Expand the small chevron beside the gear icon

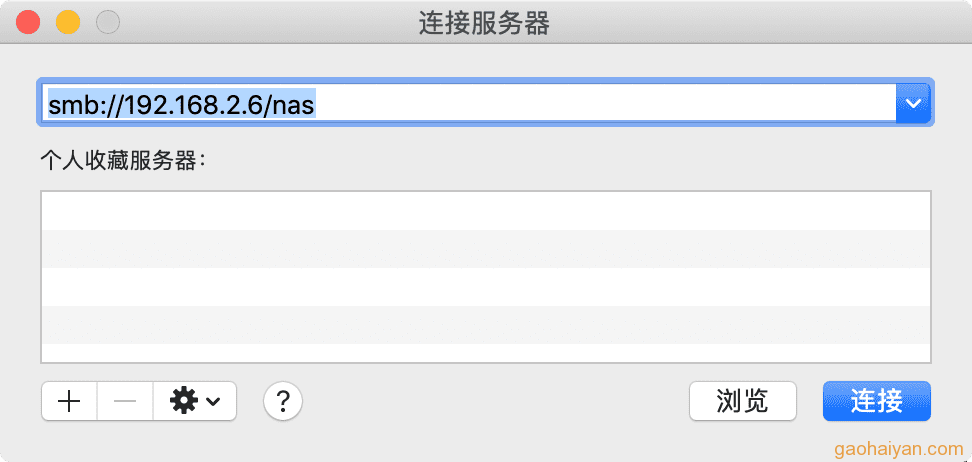(213, 402)
